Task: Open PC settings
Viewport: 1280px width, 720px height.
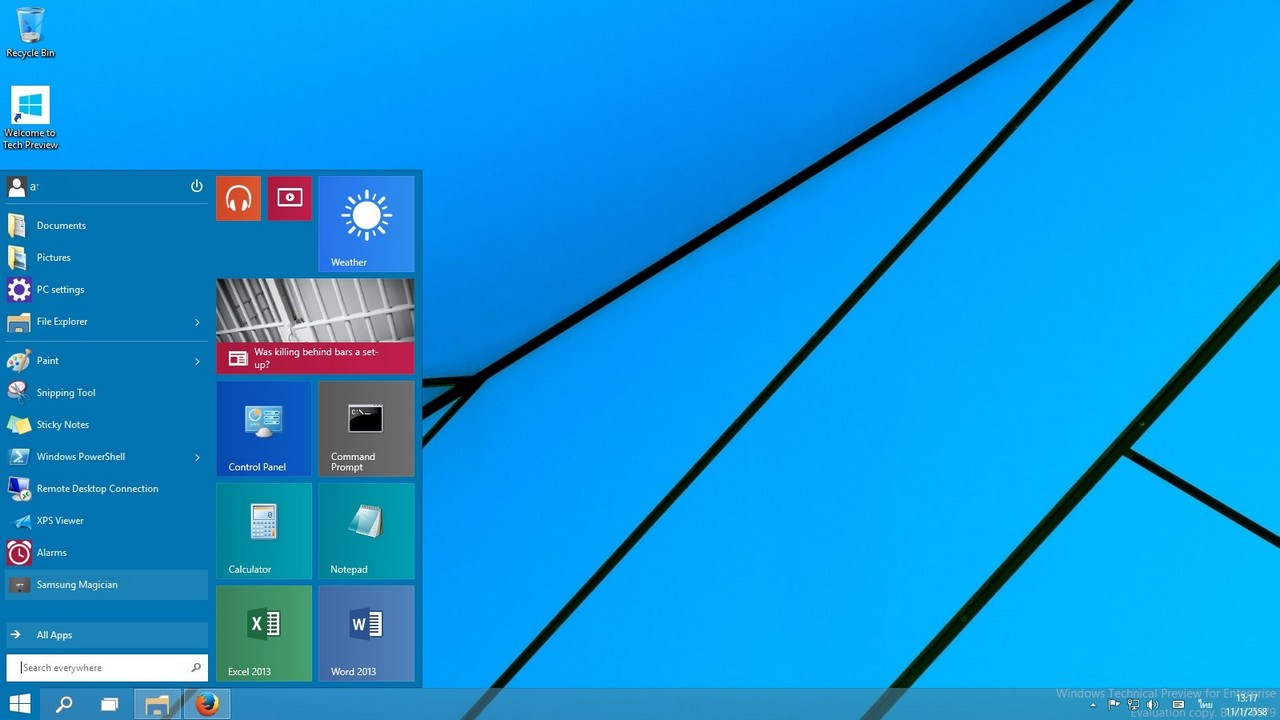Action: 106,289
